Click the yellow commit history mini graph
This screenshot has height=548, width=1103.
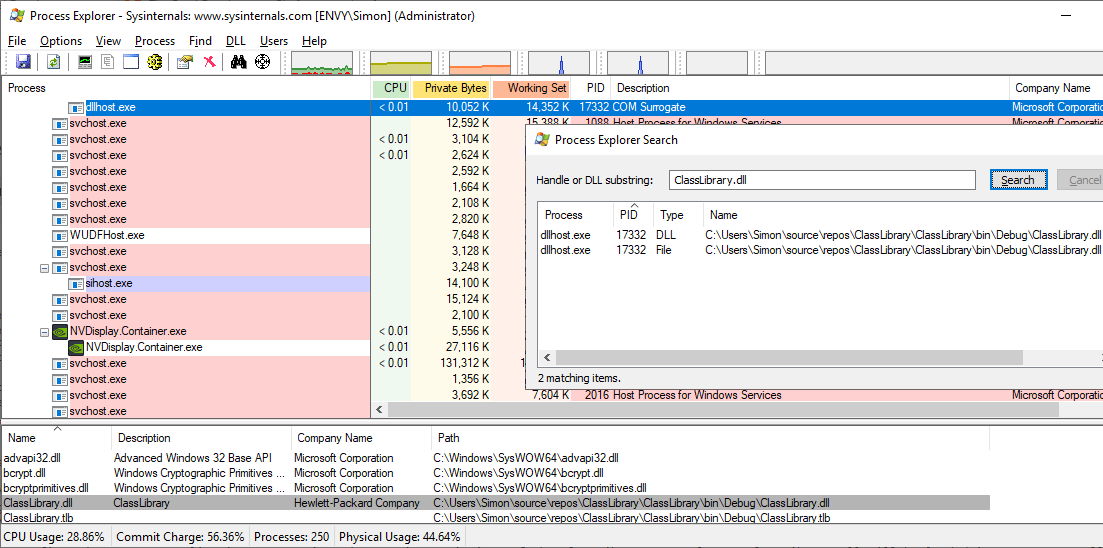pyautogui.click(x=401, y=63)
